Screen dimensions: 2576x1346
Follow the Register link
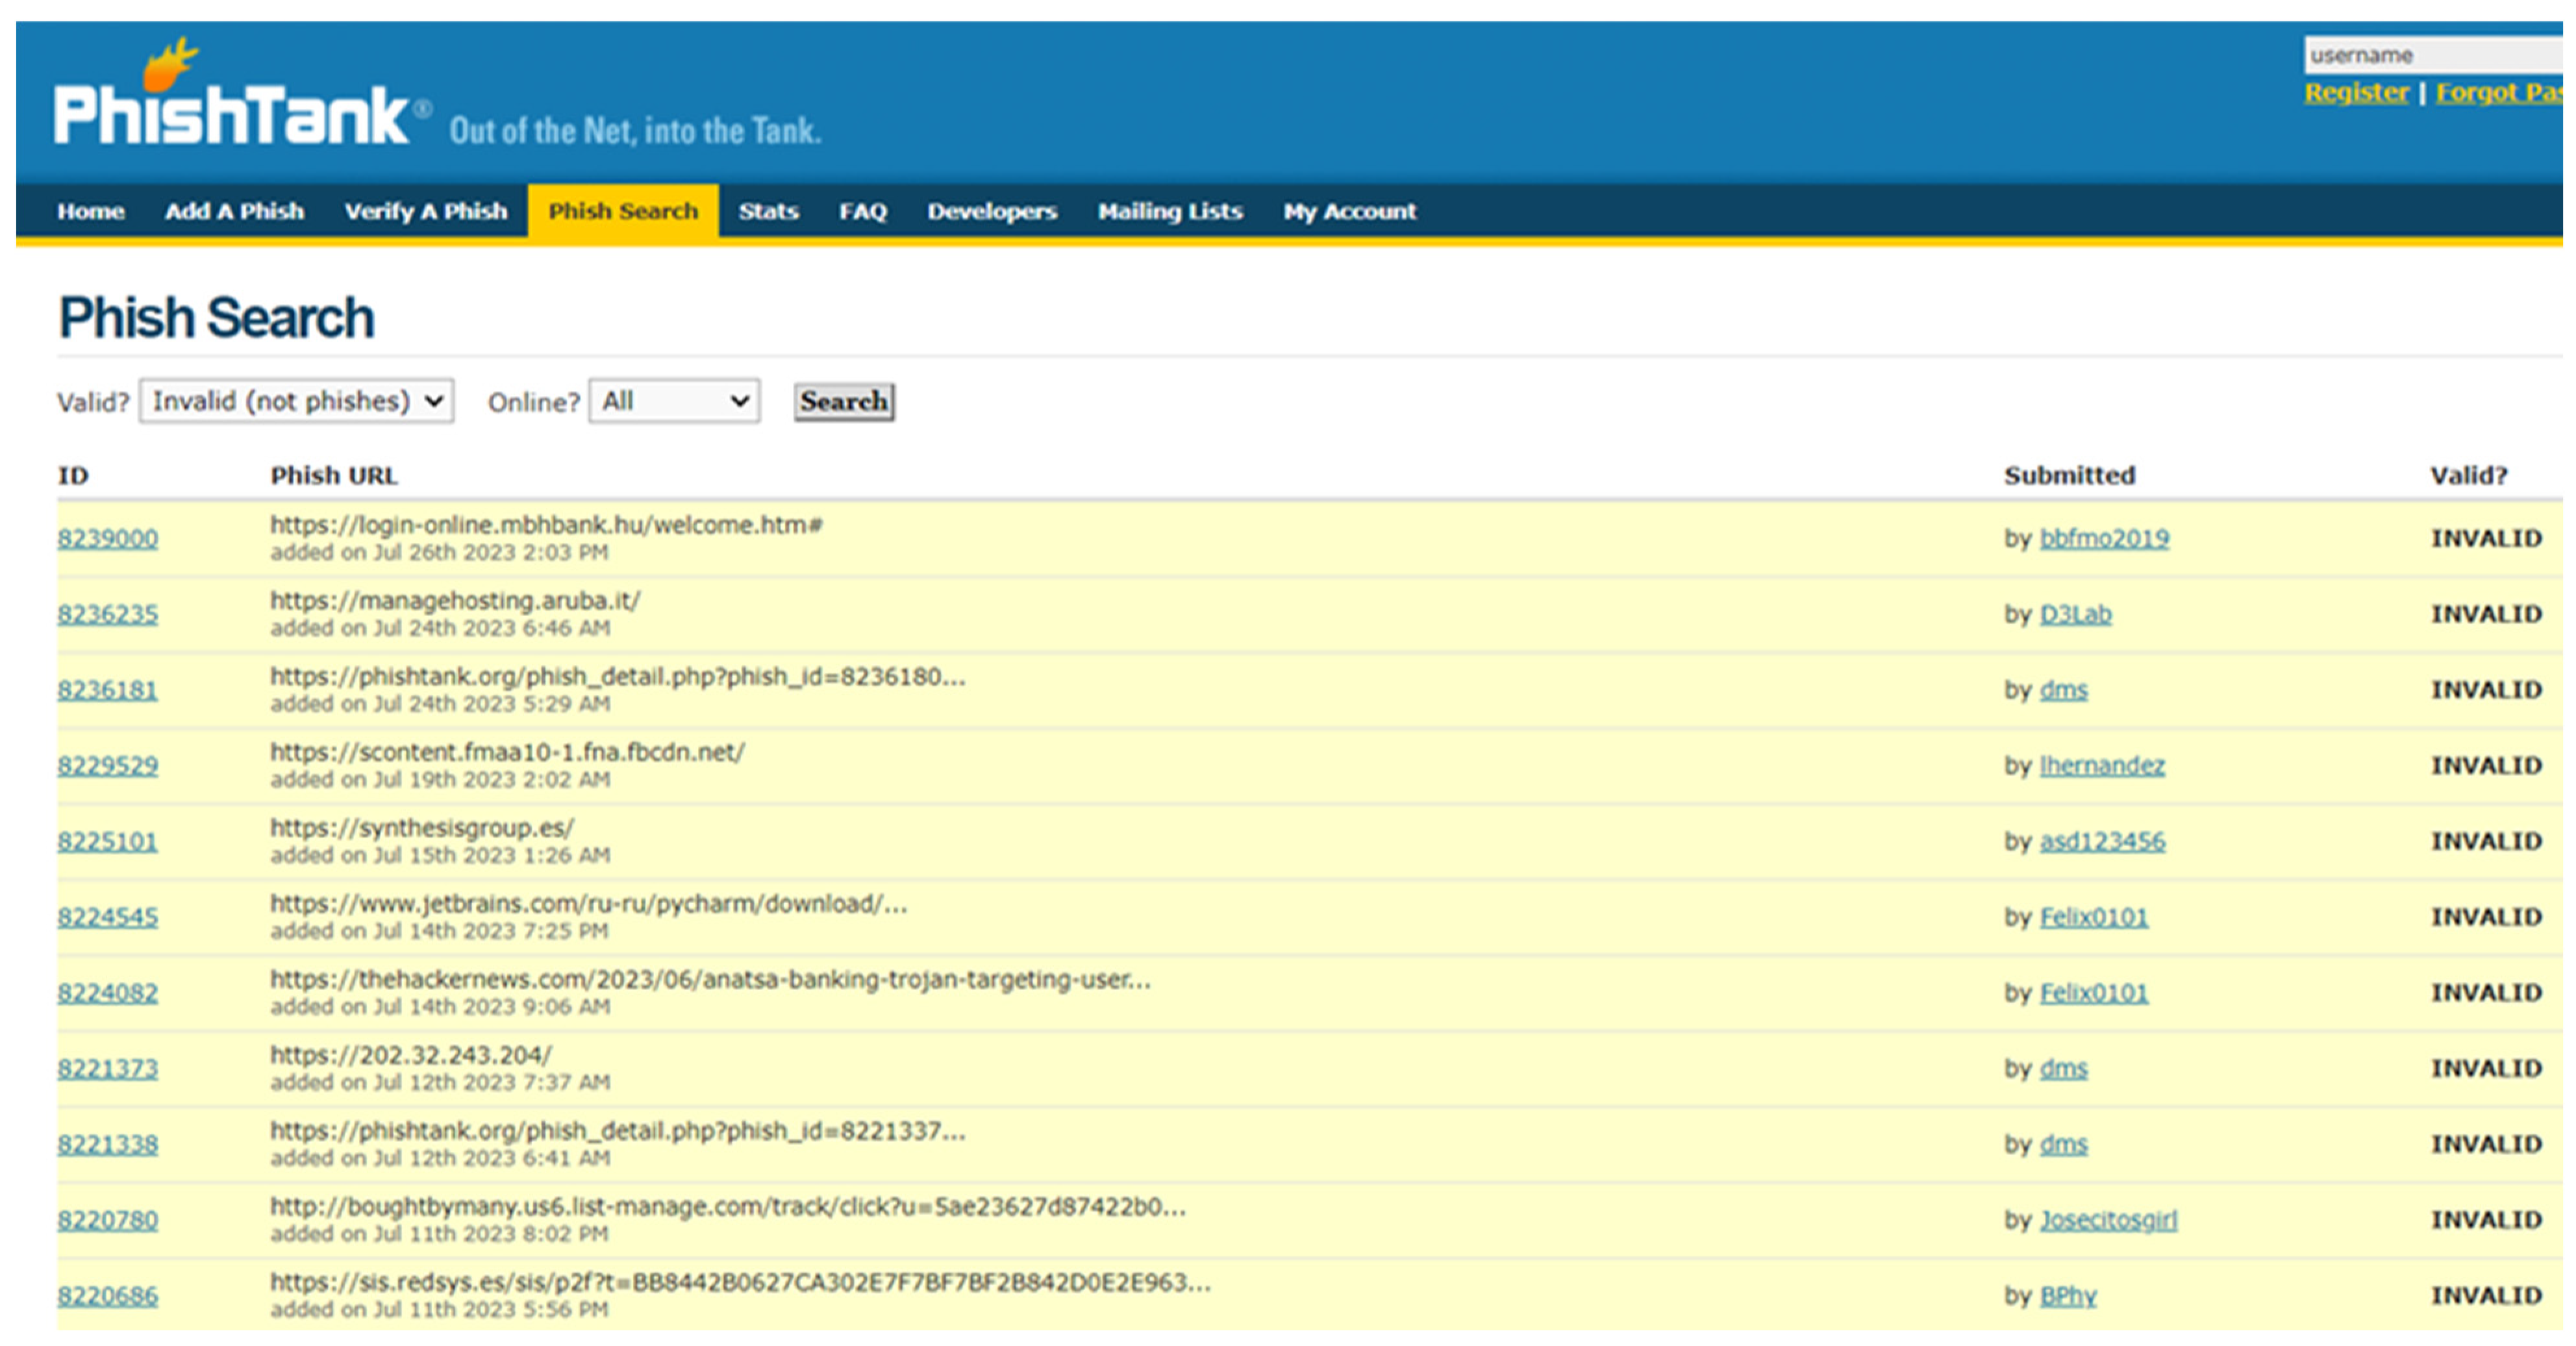click(2356, 92)
